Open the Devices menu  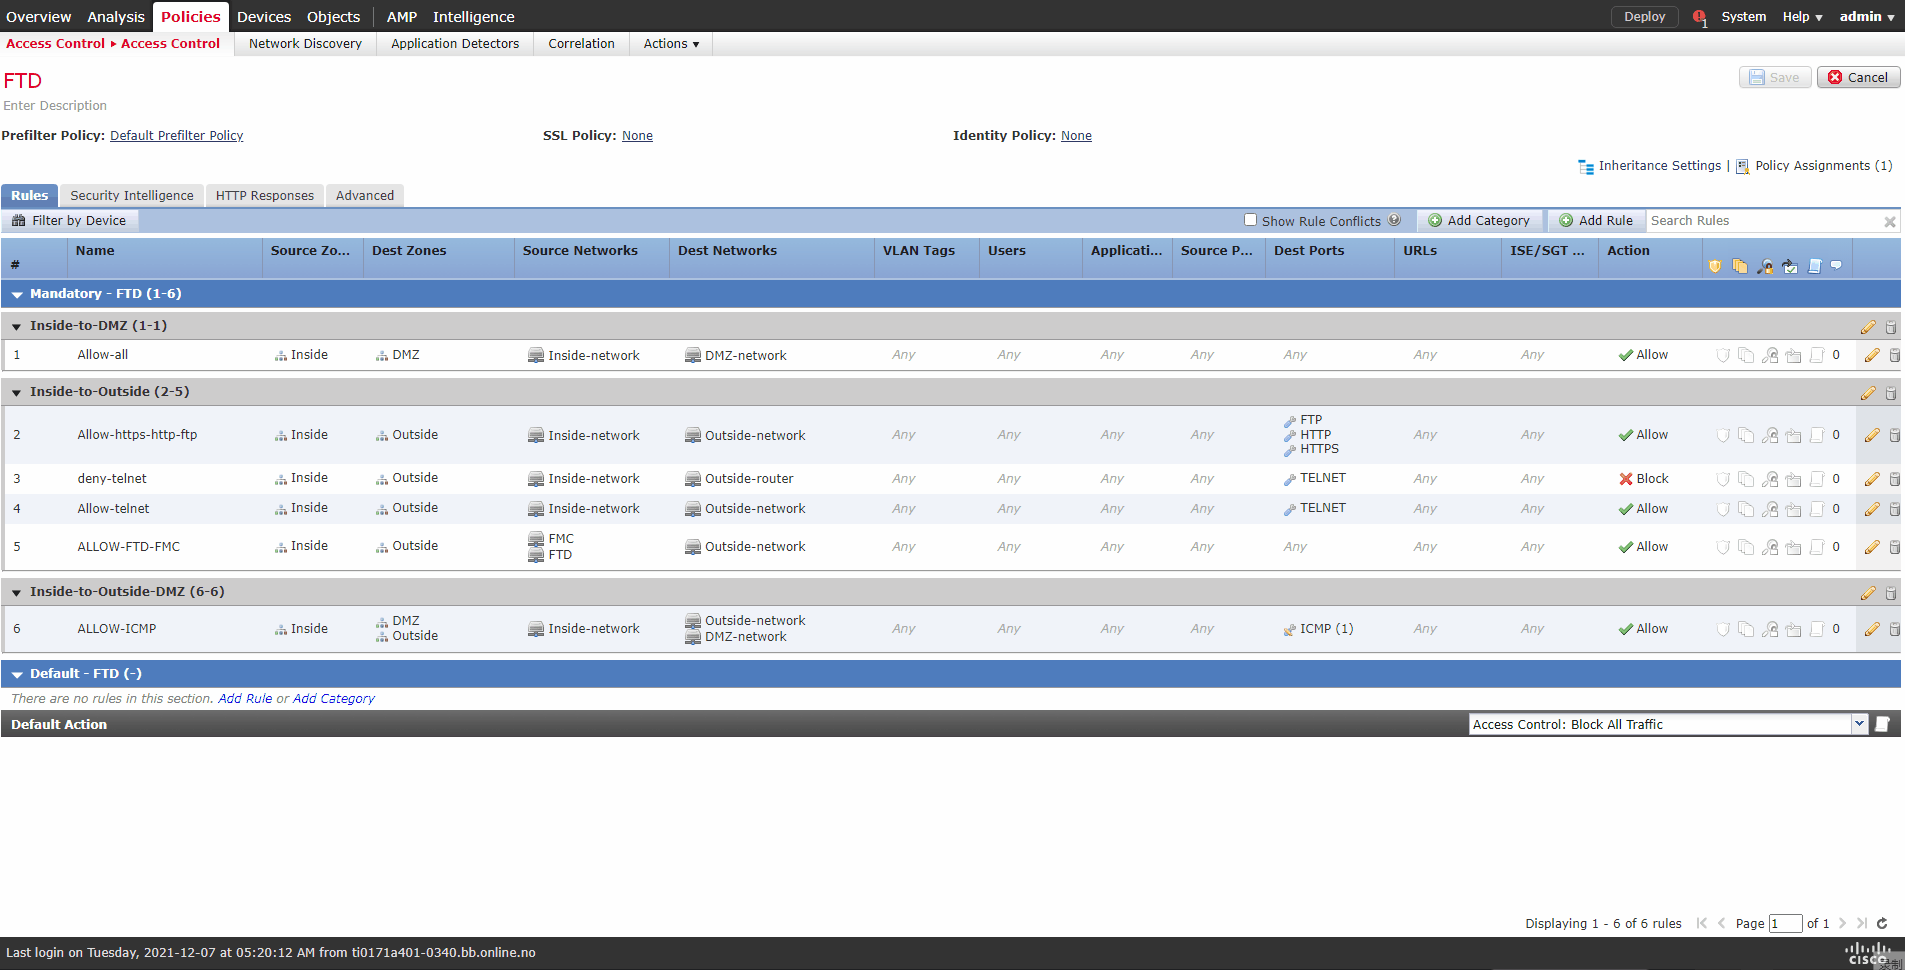(264, 17)
